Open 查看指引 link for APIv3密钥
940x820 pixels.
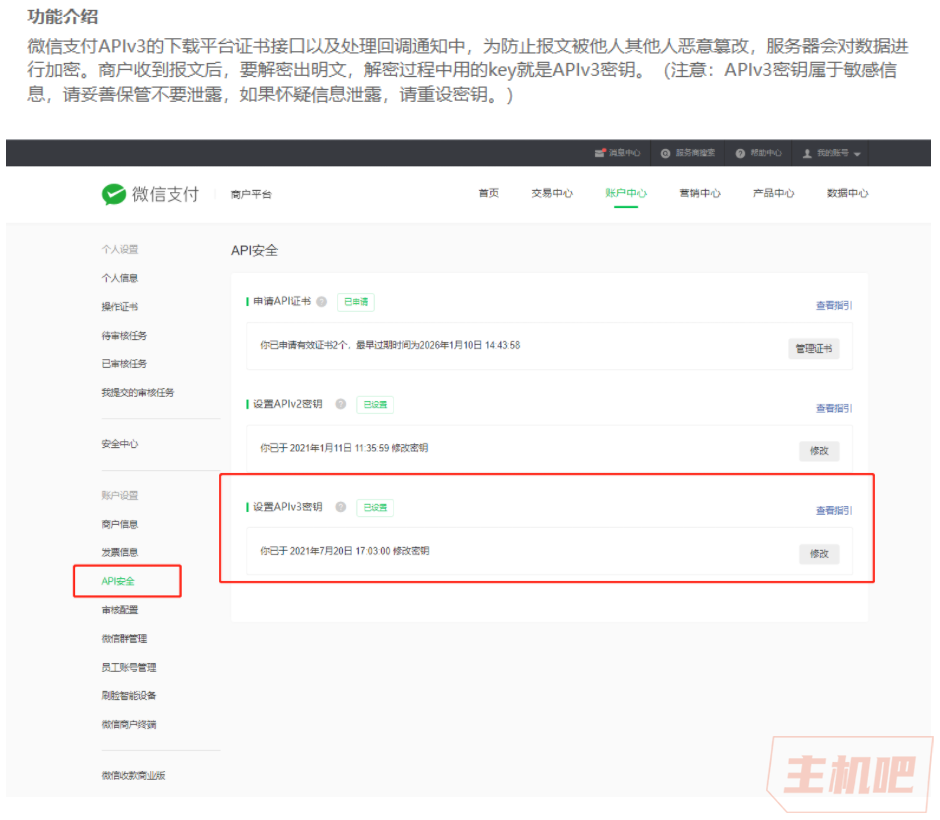tap(834, 511)
